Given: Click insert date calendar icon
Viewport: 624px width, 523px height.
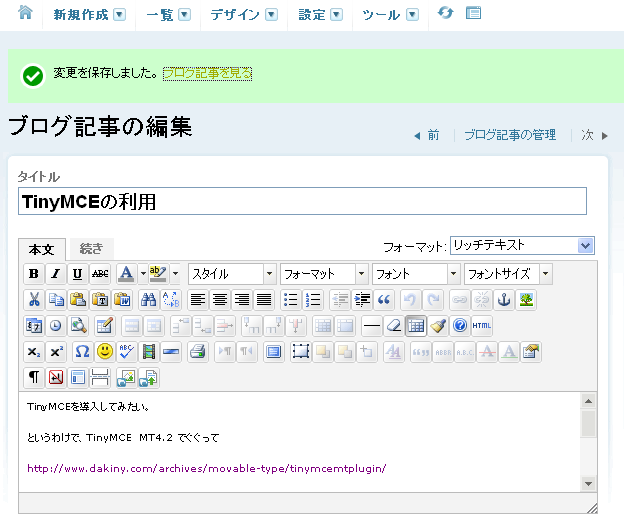Looking at the screenshot, I should [x=34, y=326].
